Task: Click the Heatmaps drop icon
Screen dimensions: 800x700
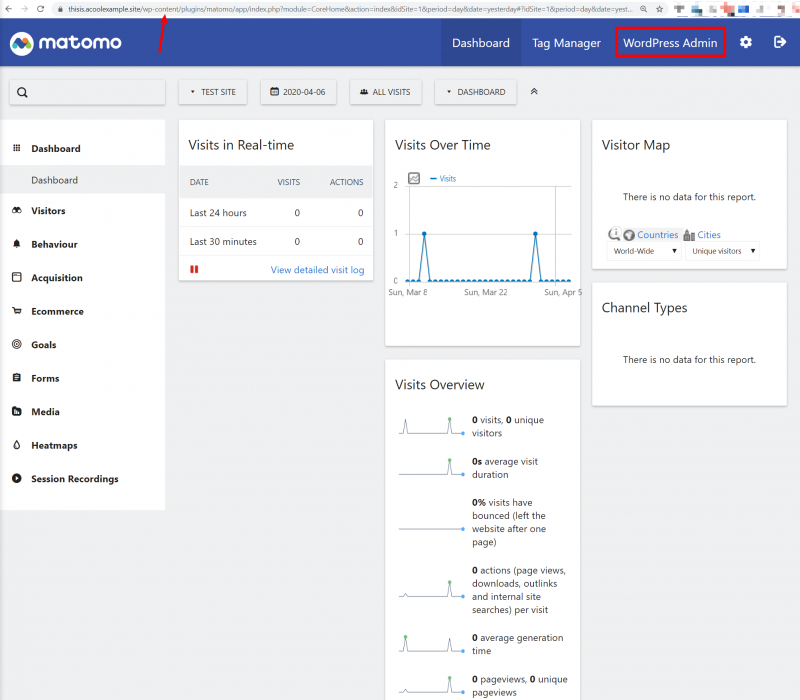Action: (17, 445)
